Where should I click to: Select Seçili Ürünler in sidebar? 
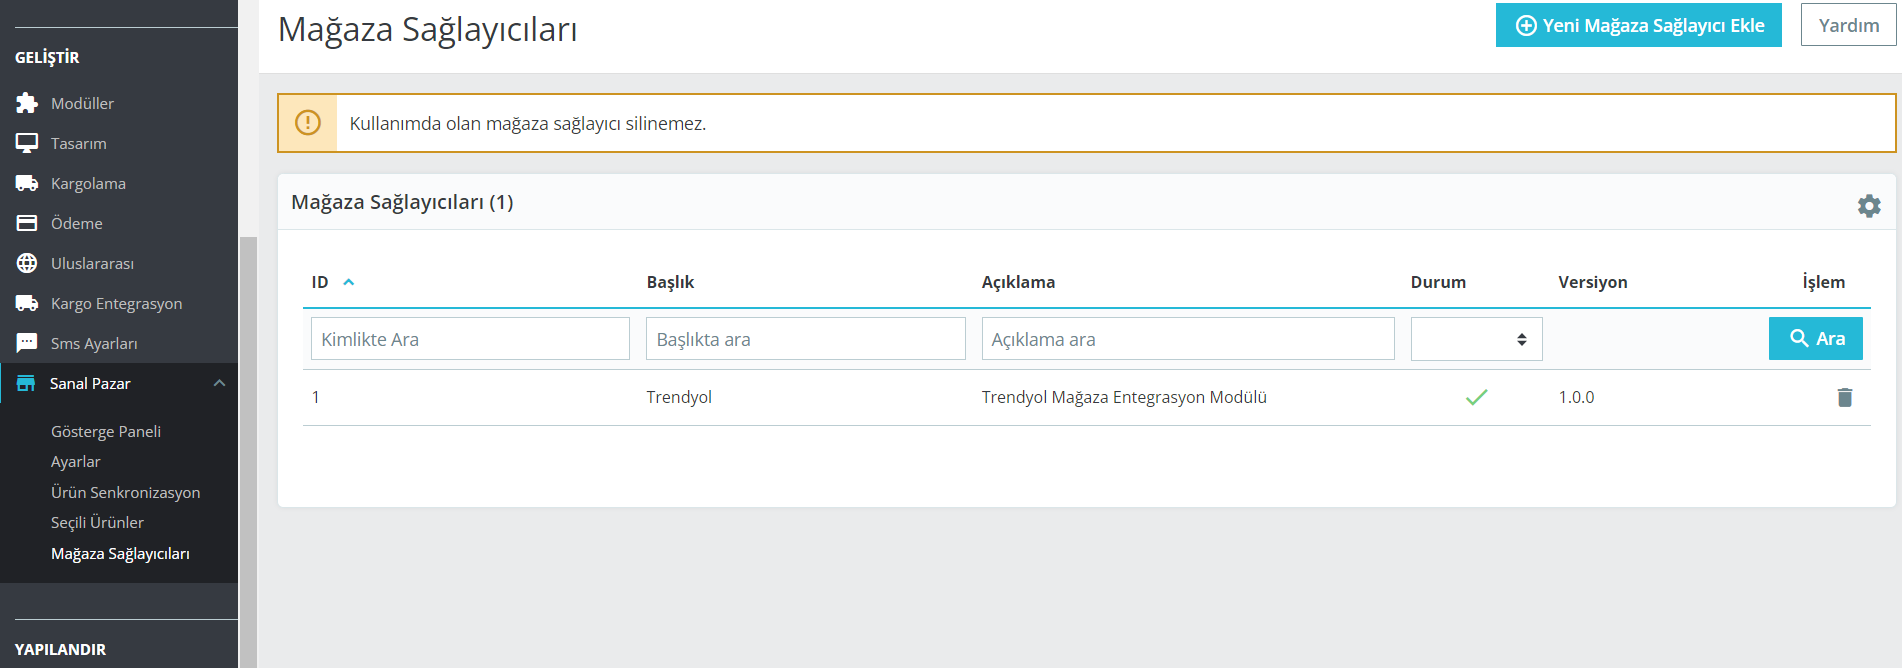coord(97,522)
